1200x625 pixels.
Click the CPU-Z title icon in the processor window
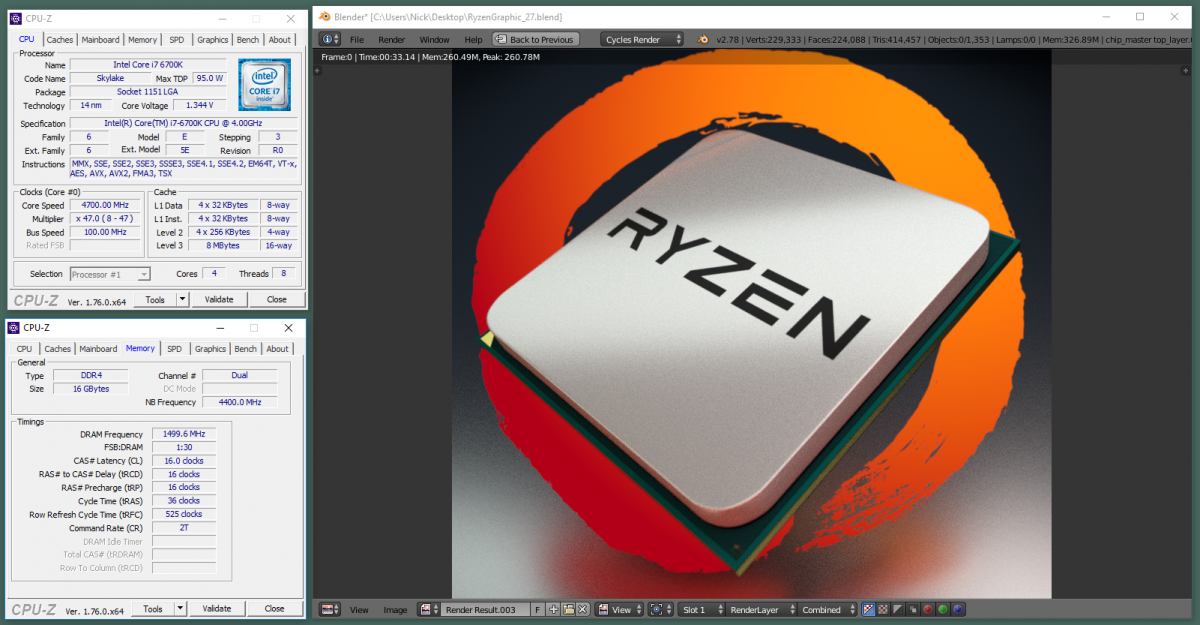[15, 18]
